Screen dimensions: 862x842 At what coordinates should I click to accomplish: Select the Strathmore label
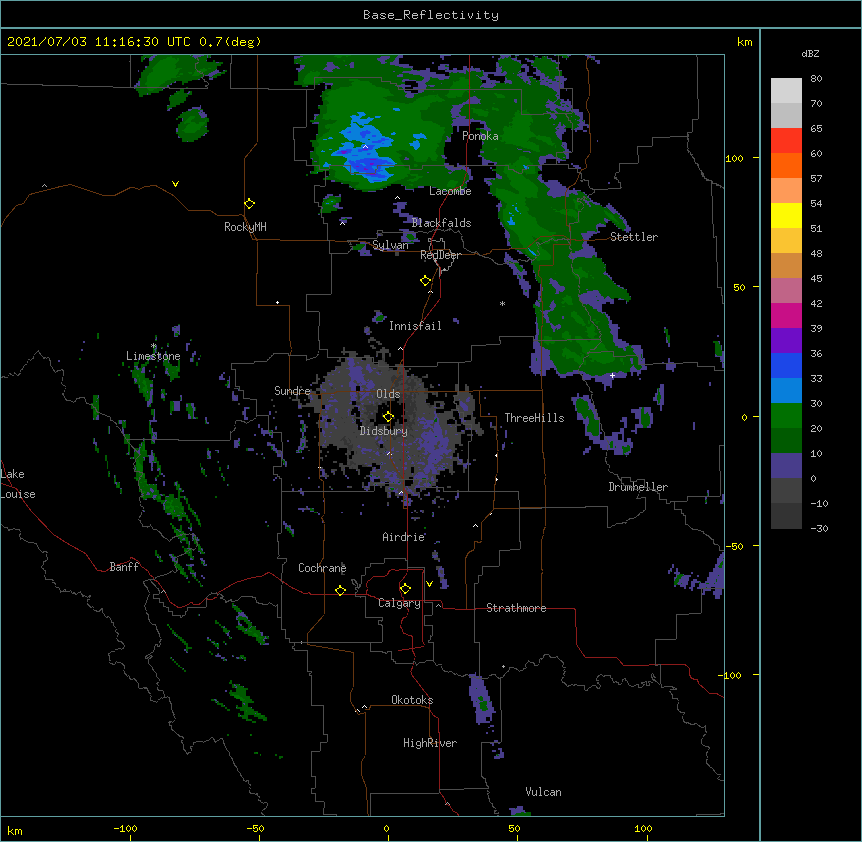(516, 608)
